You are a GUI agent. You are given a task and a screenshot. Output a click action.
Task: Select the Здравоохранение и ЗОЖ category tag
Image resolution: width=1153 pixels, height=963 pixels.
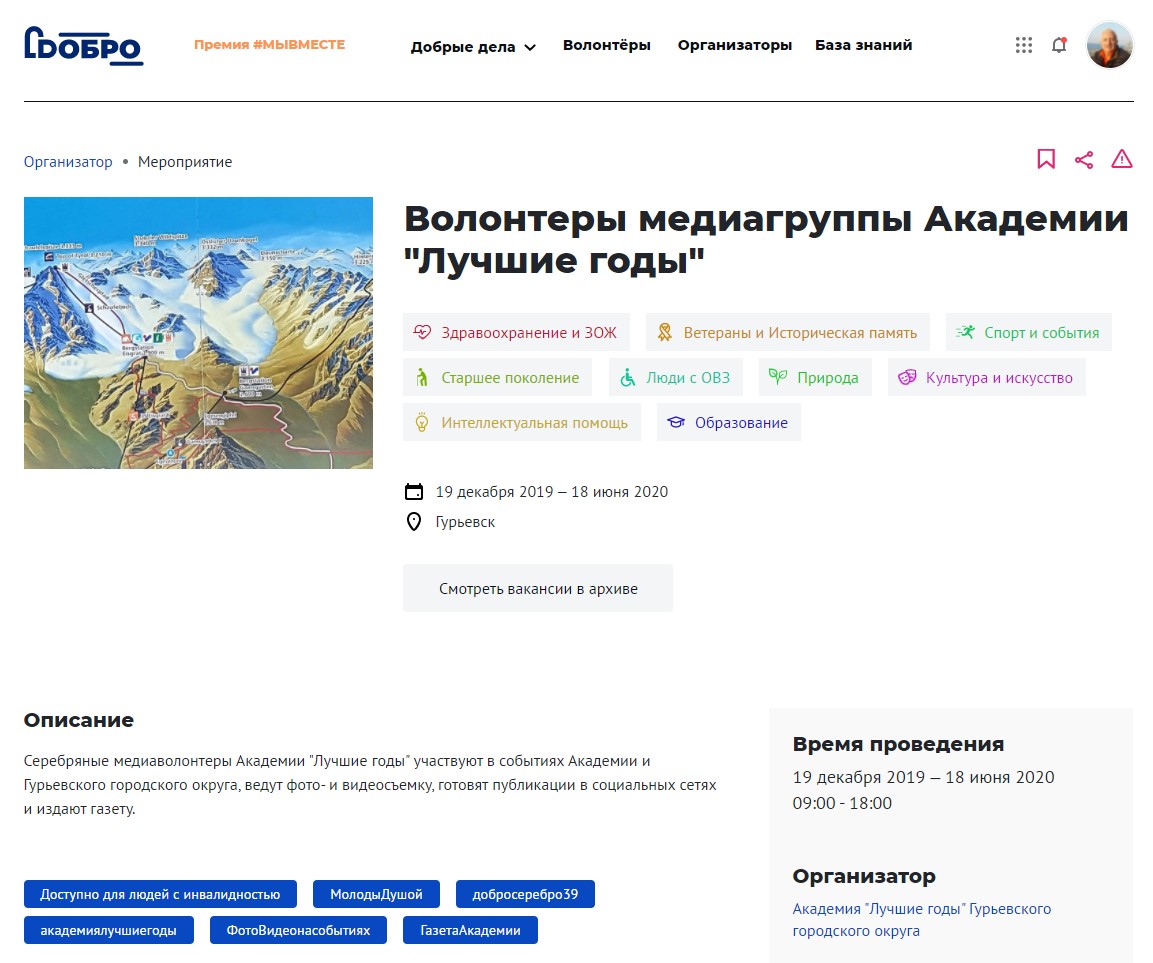[516, 332]
